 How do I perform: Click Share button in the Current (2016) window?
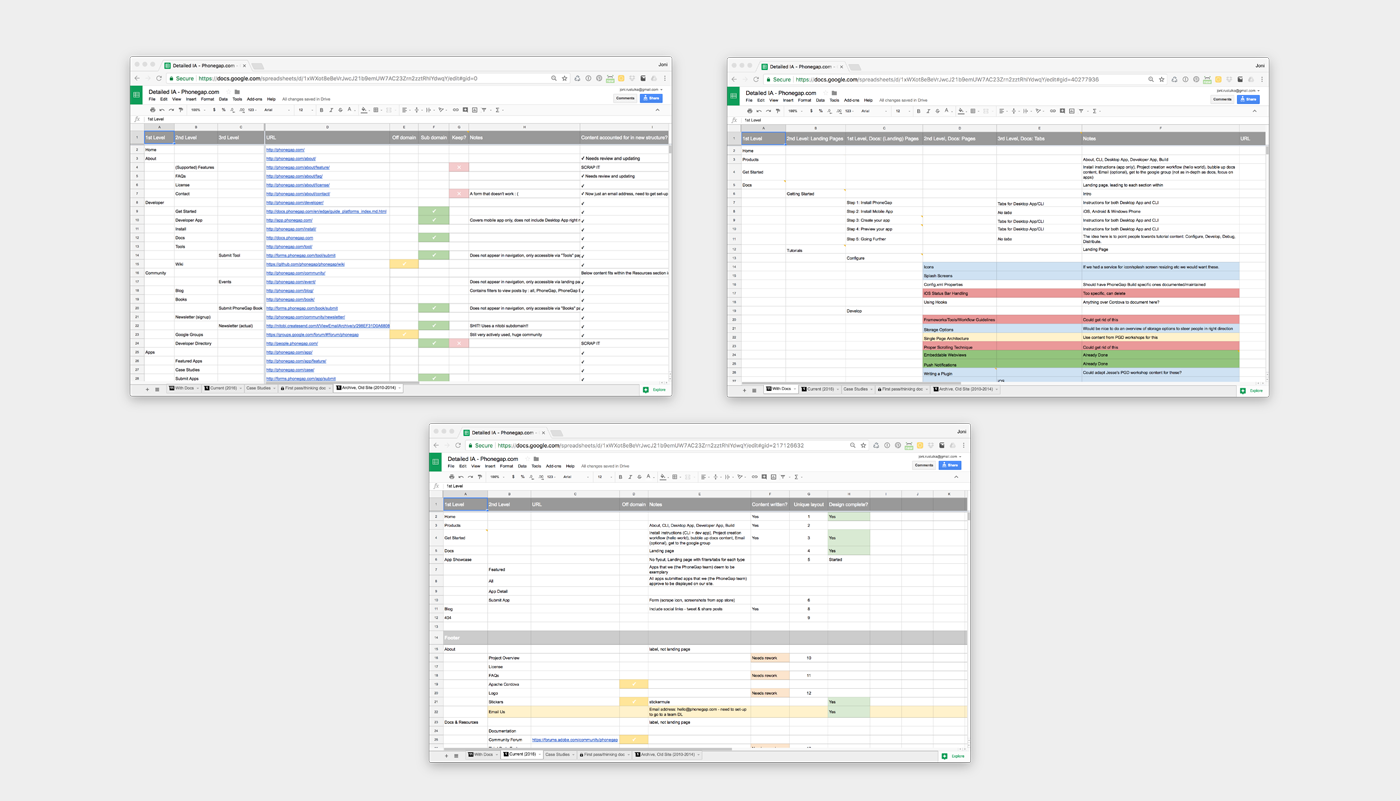pos(949,465)
